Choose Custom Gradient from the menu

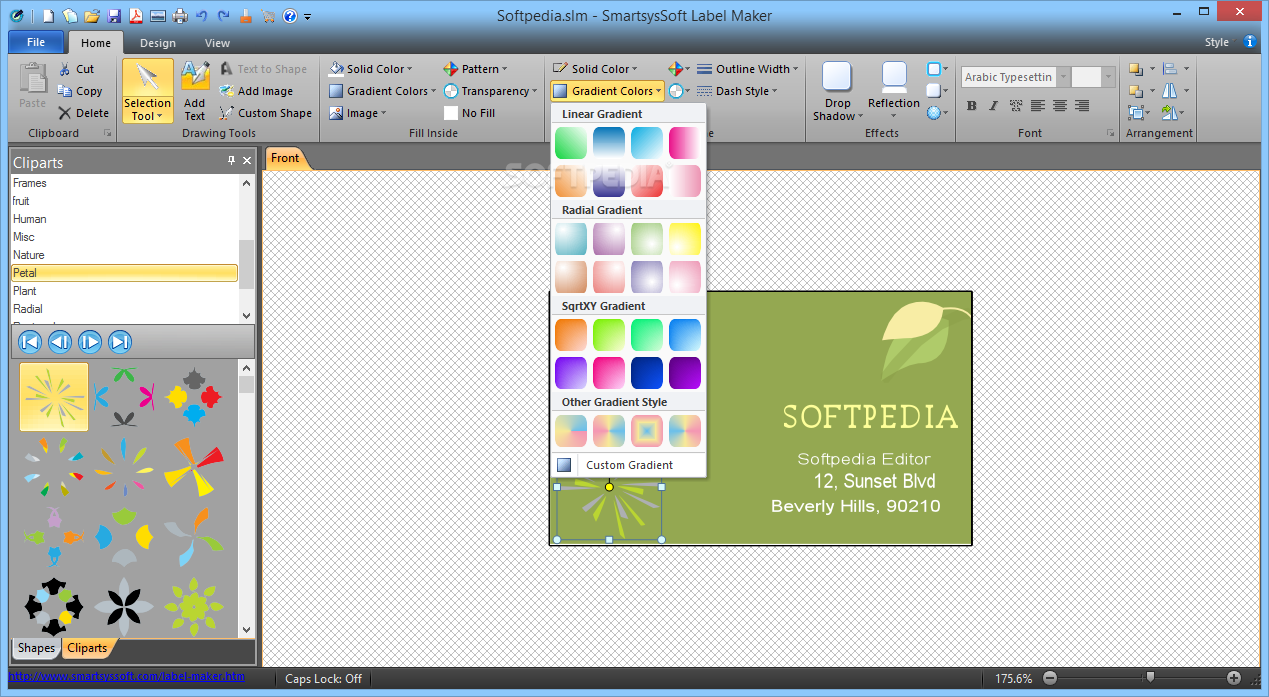tap(628, 465)
